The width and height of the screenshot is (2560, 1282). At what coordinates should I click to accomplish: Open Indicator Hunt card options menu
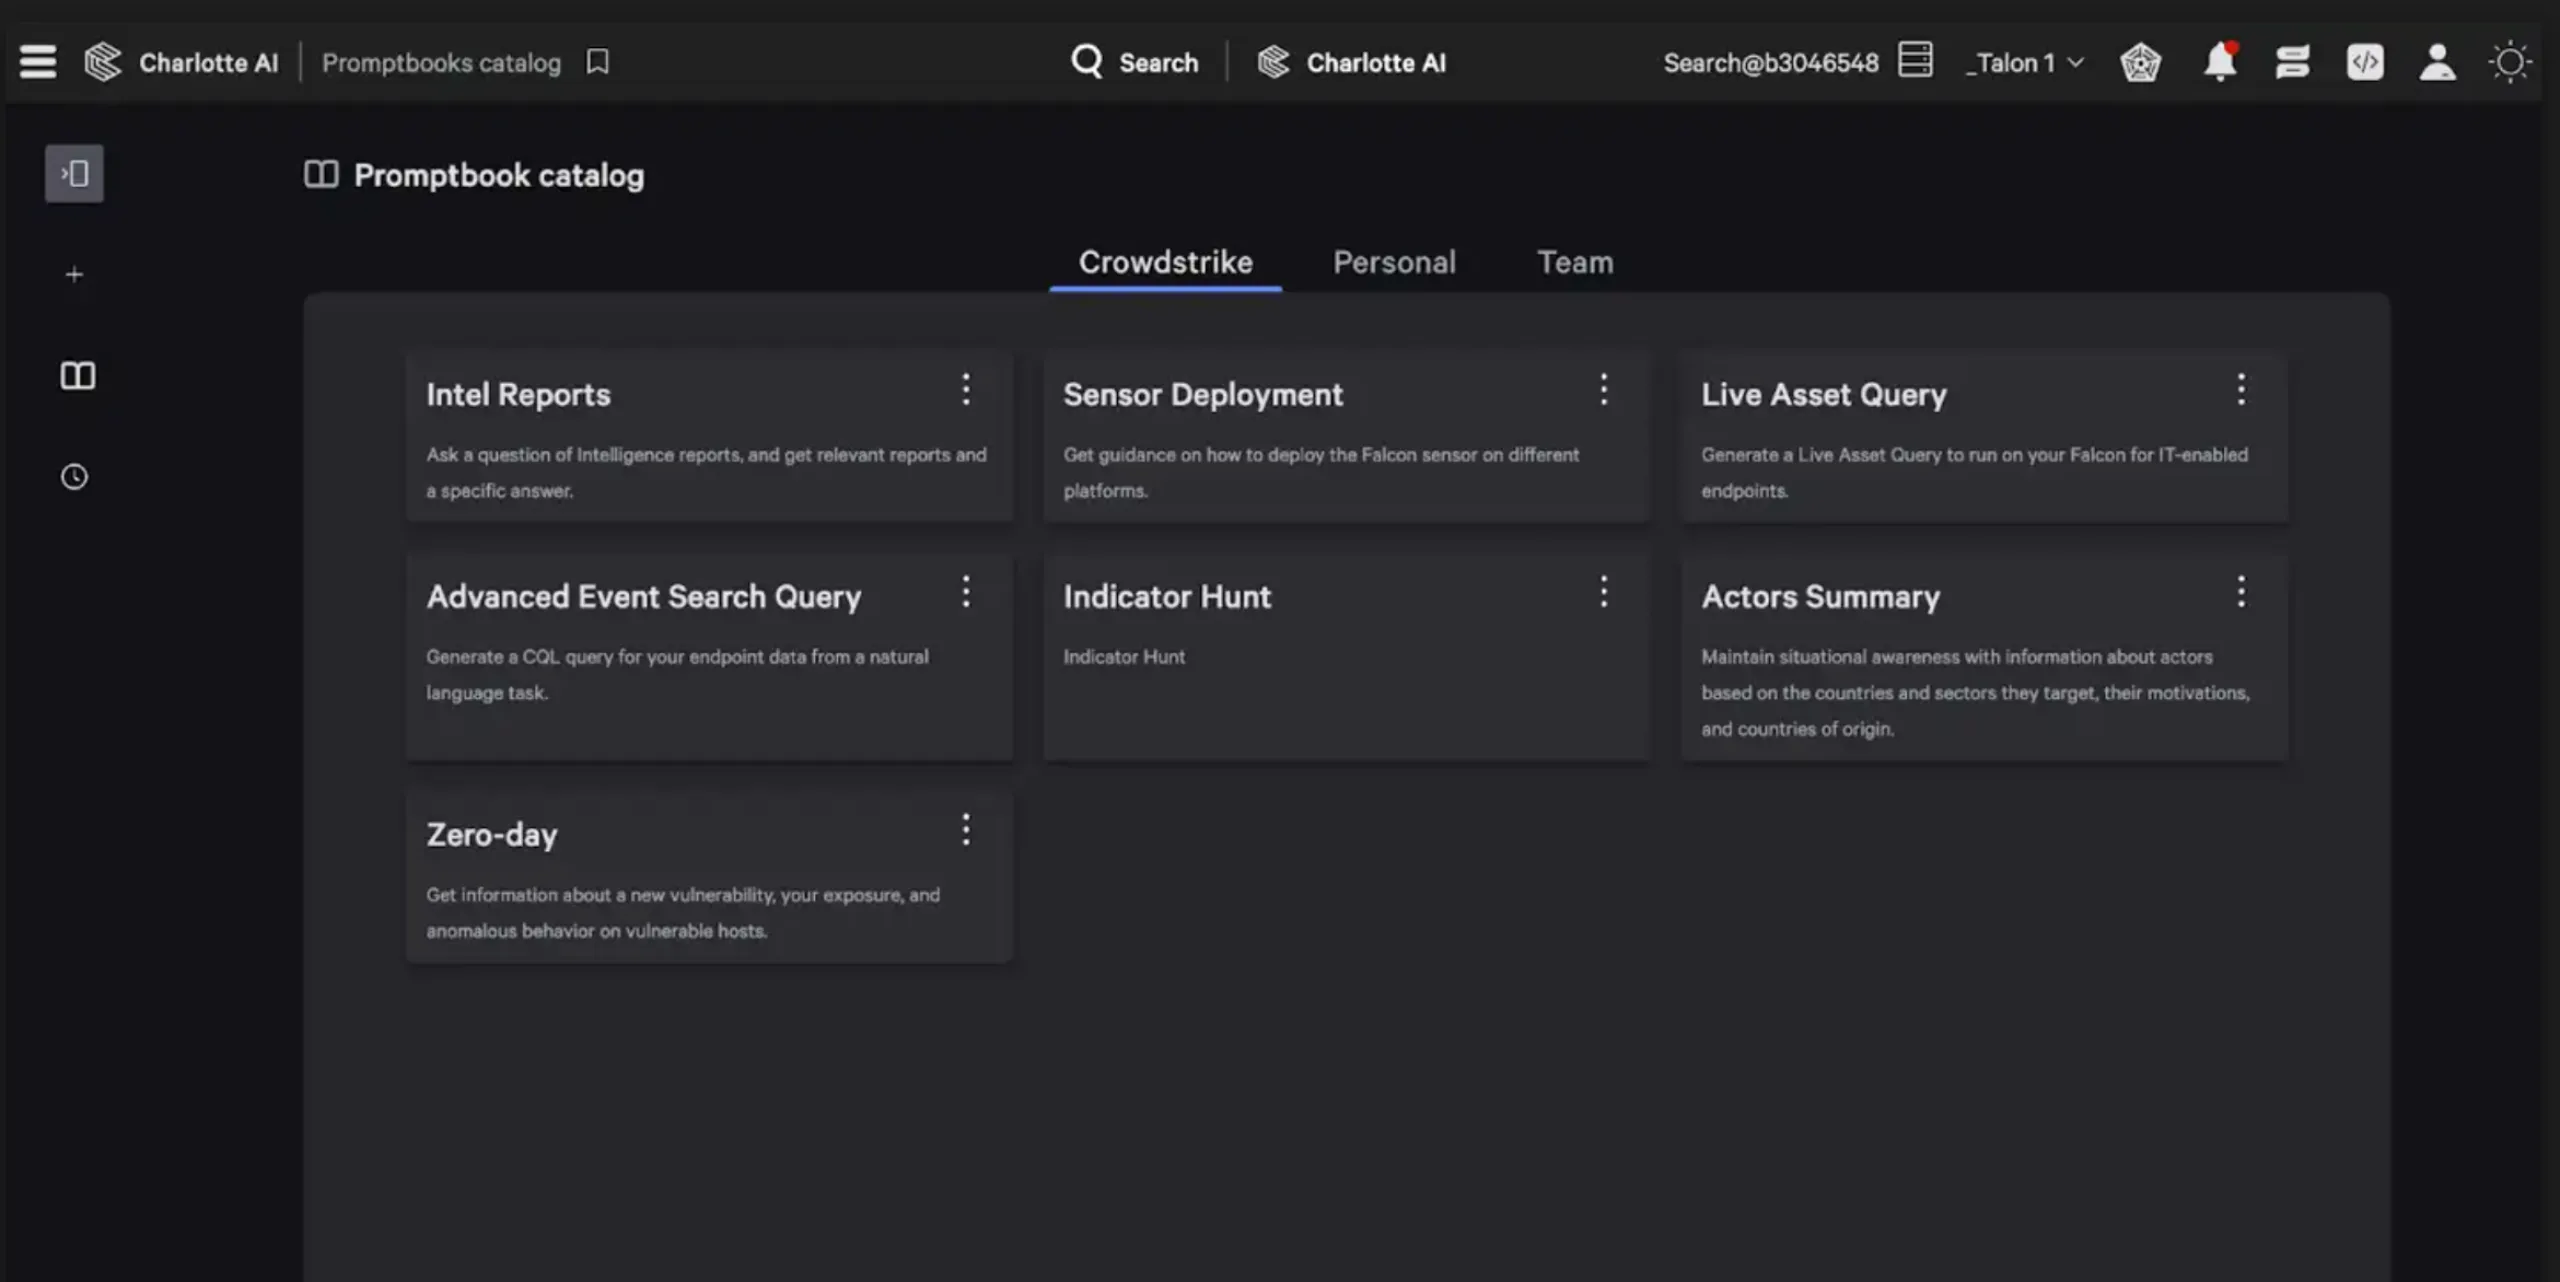pyautogui.click(x=1604, y=592)
